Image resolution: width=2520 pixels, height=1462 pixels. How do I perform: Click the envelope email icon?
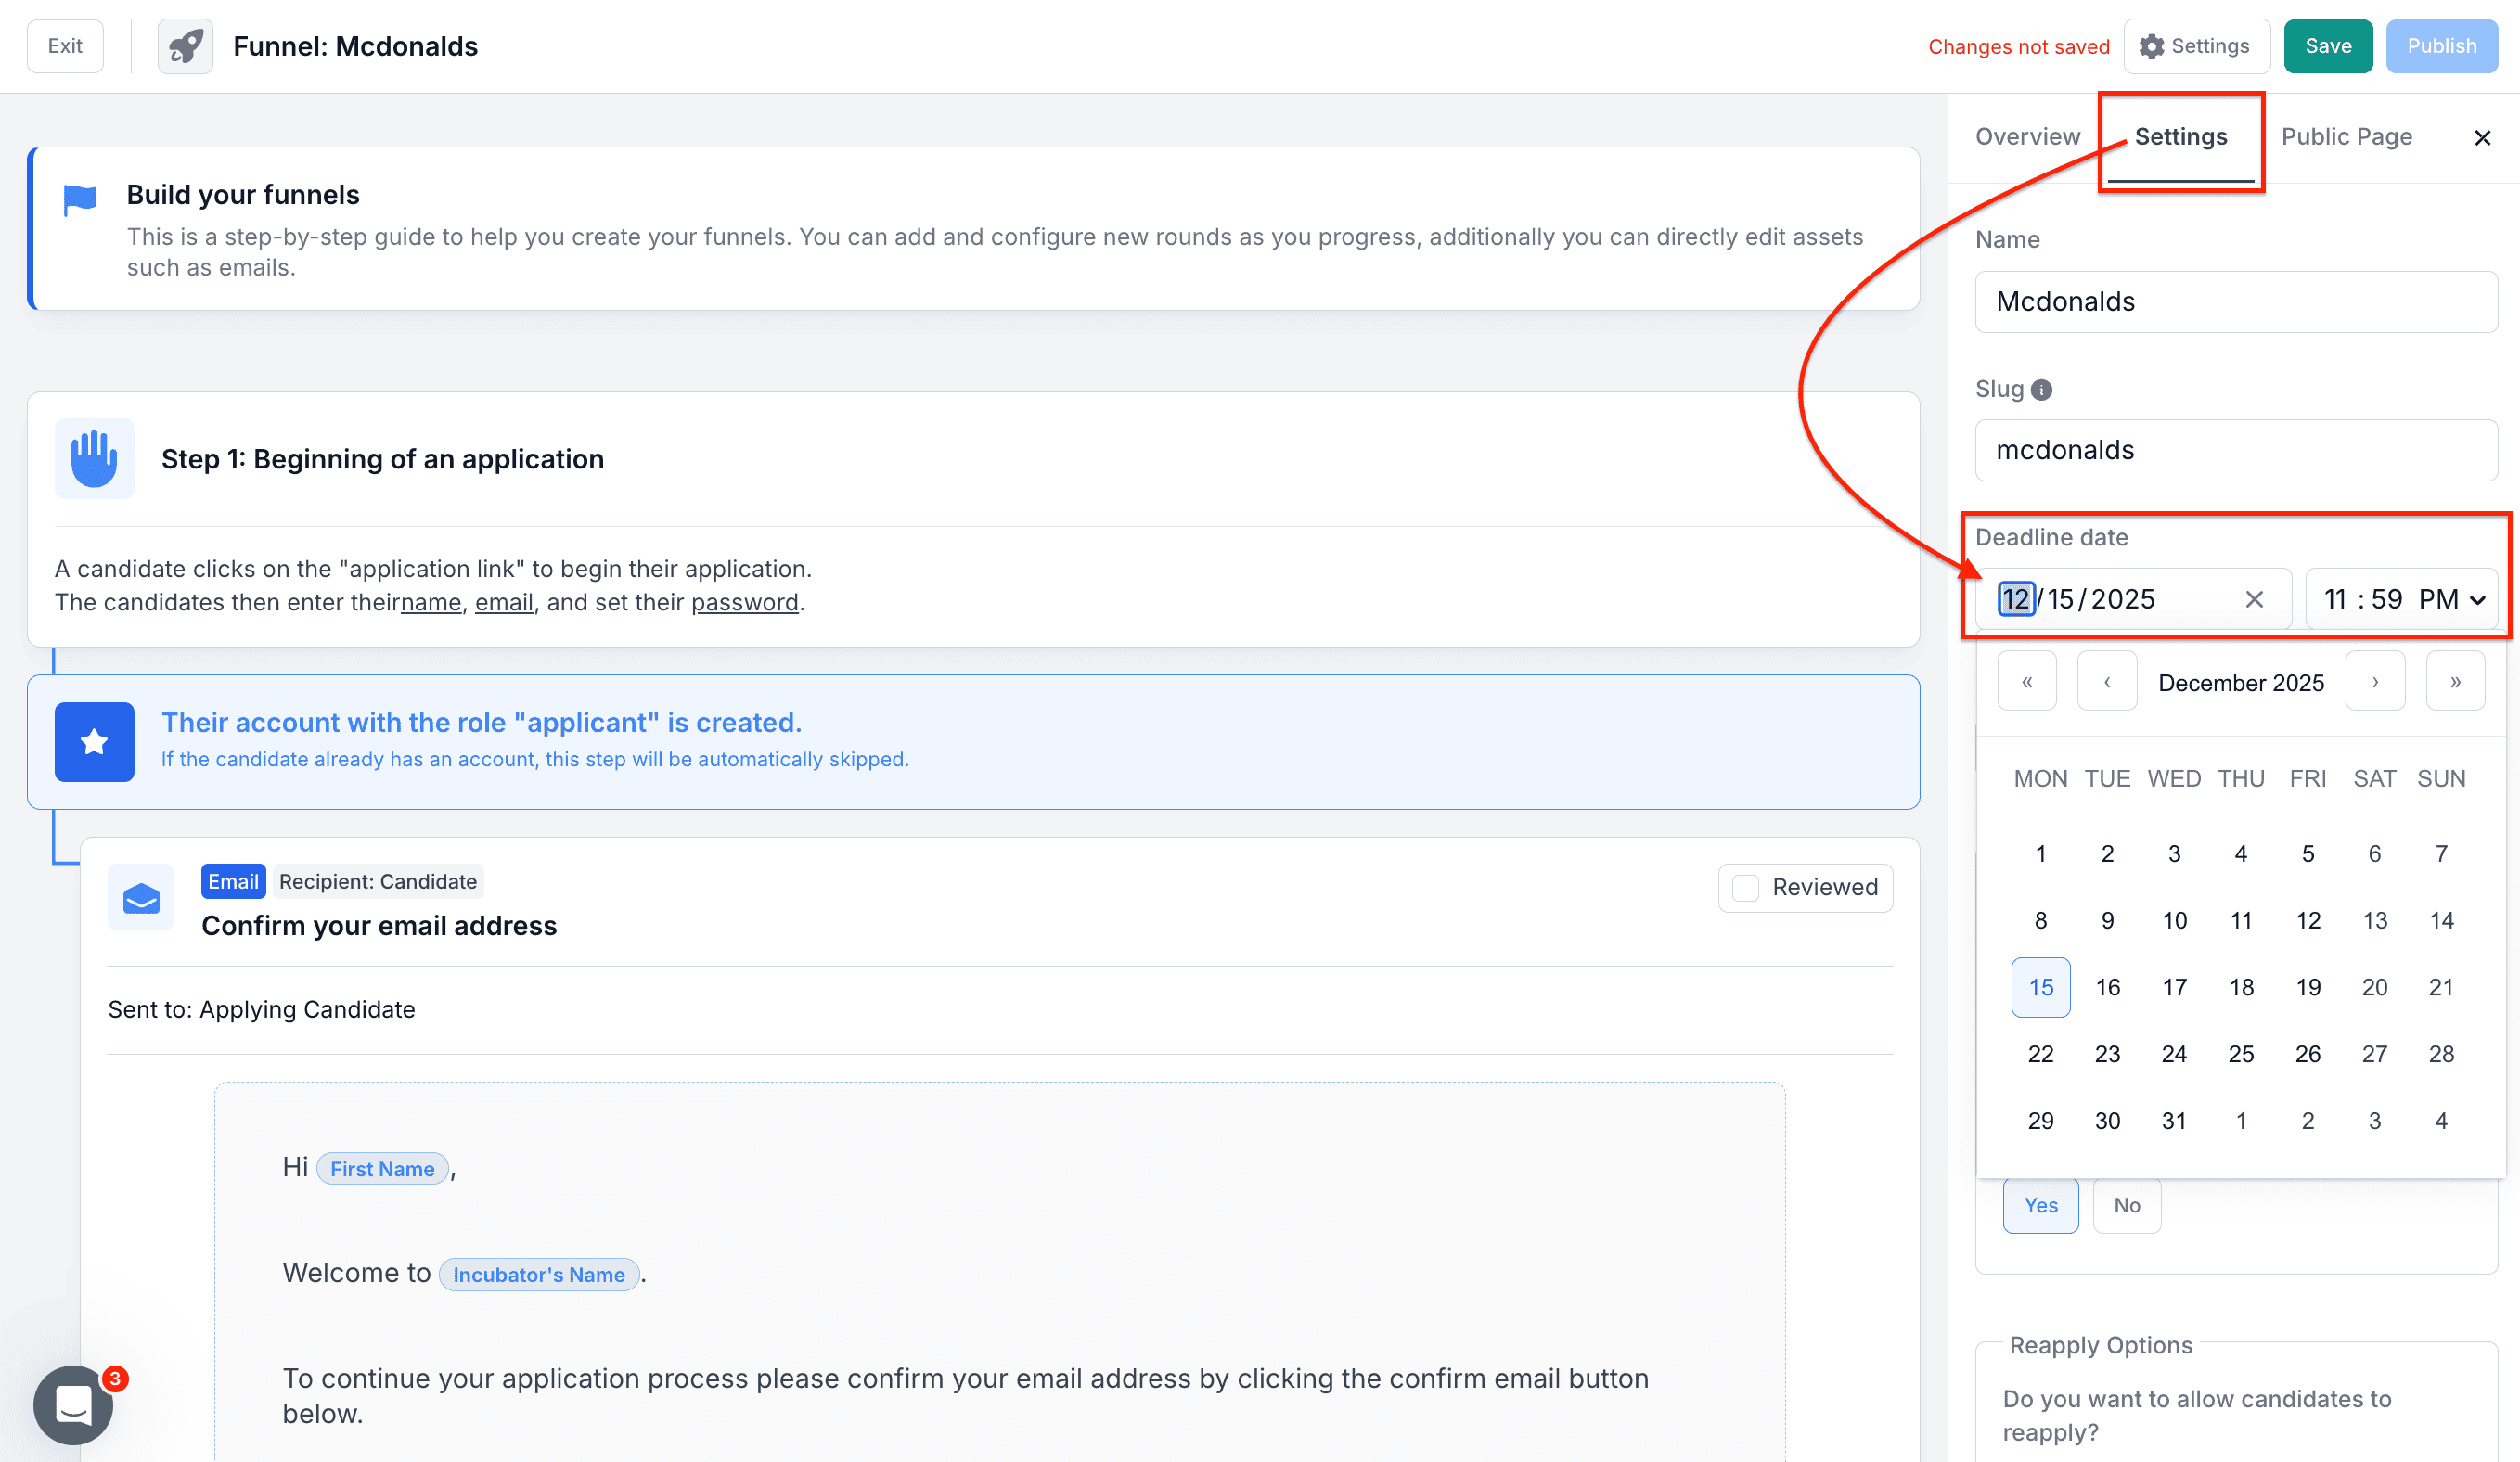click(x=141, y=898)
